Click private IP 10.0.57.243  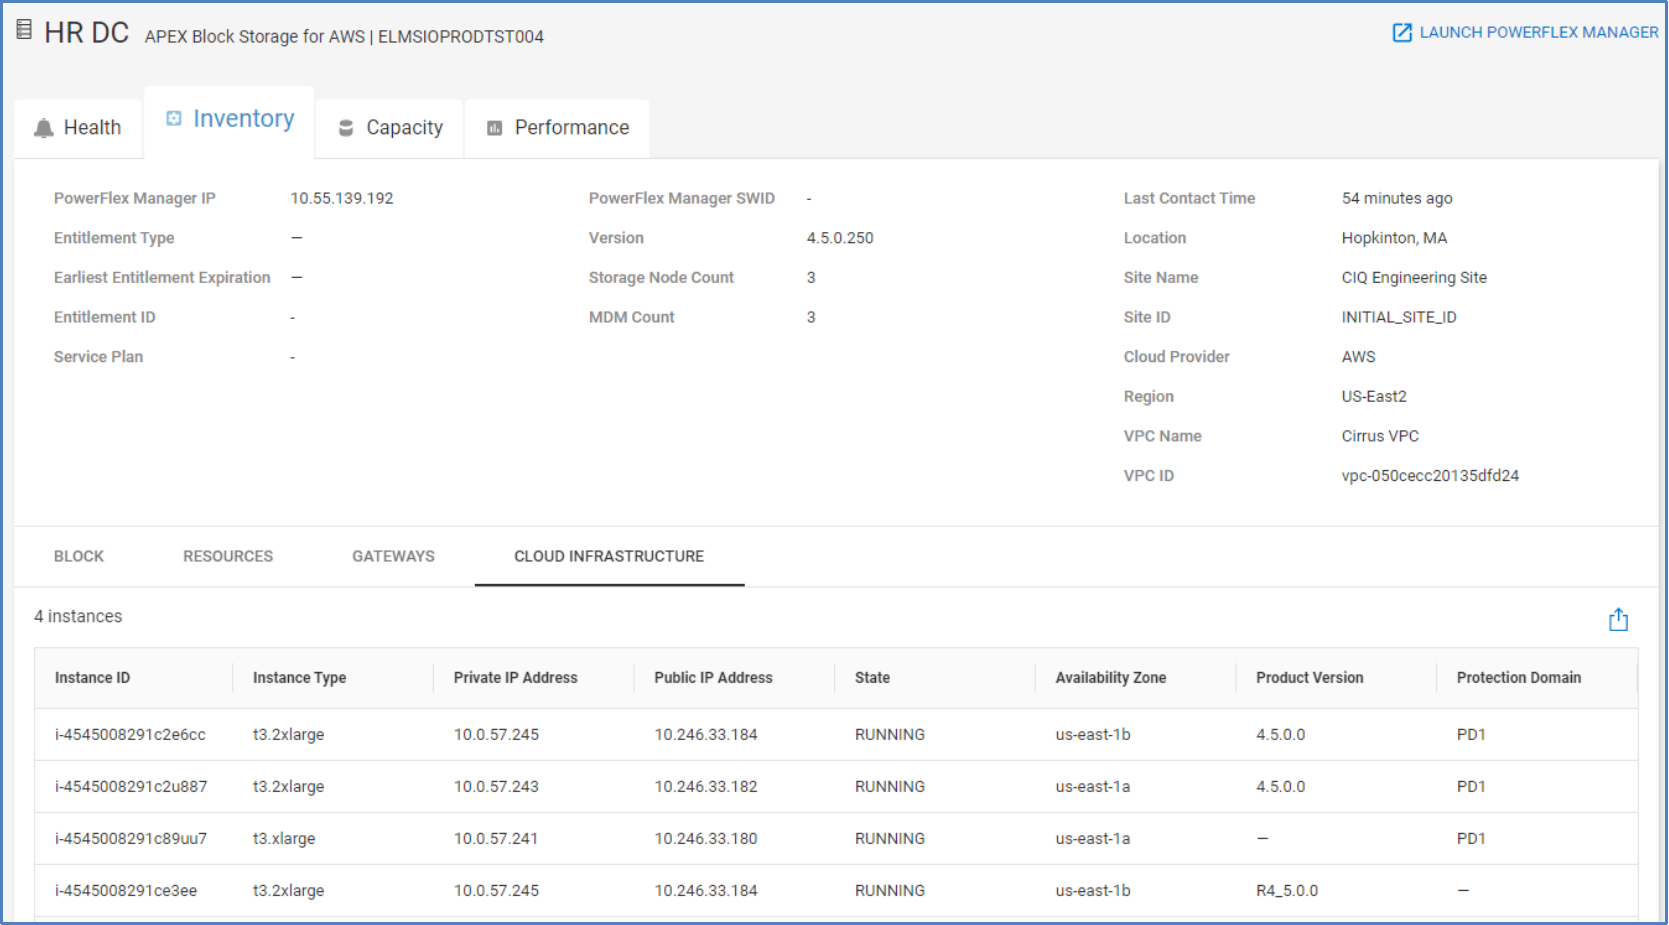[496, 787]
